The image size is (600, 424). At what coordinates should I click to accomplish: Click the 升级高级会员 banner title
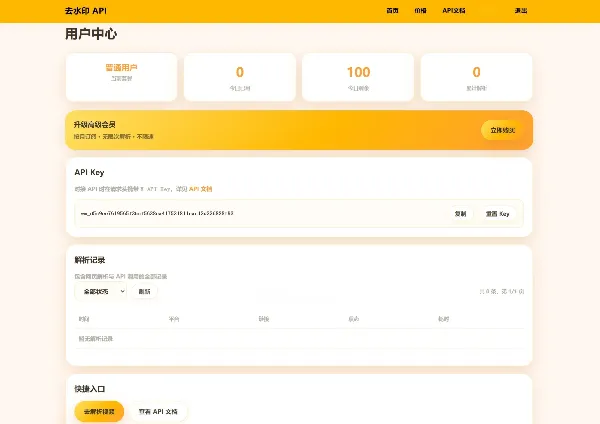(95, 124)
